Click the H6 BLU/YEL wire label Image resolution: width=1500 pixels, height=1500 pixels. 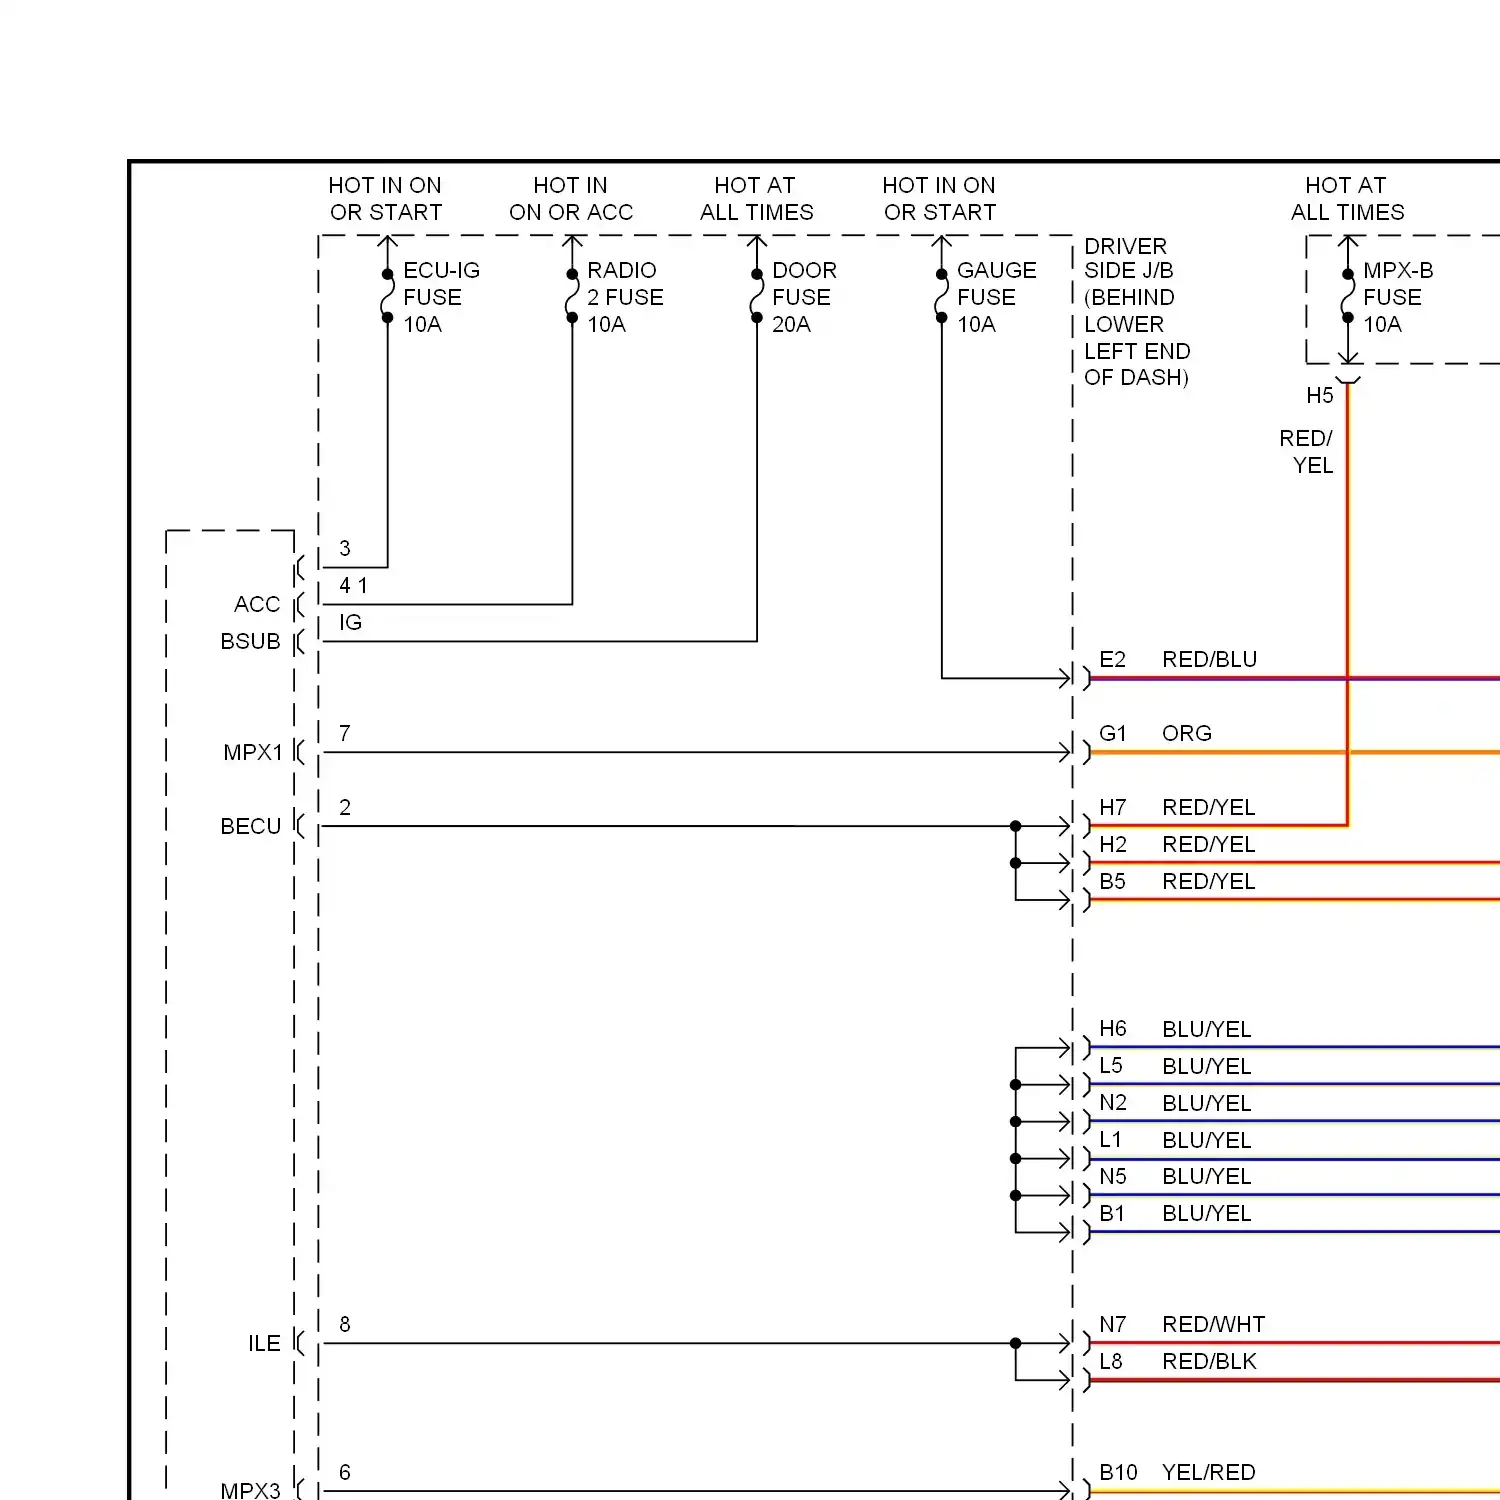[x=1175, y=1030]
